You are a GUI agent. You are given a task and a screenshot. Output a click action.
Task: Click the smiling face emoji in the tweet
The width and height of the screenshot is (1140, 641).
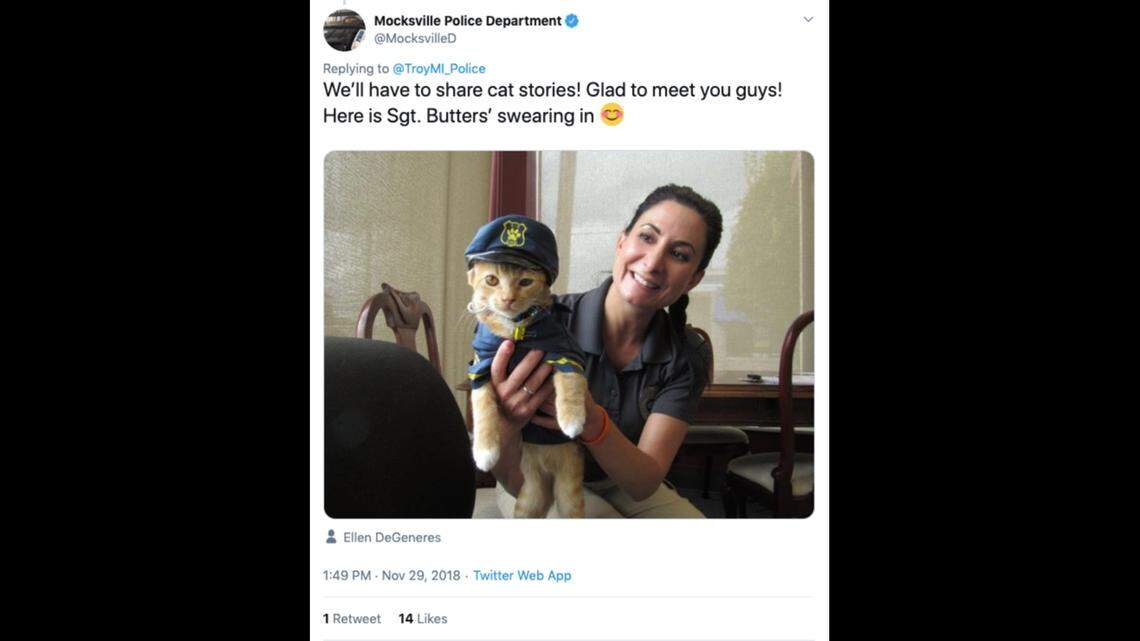click(612, 115)
